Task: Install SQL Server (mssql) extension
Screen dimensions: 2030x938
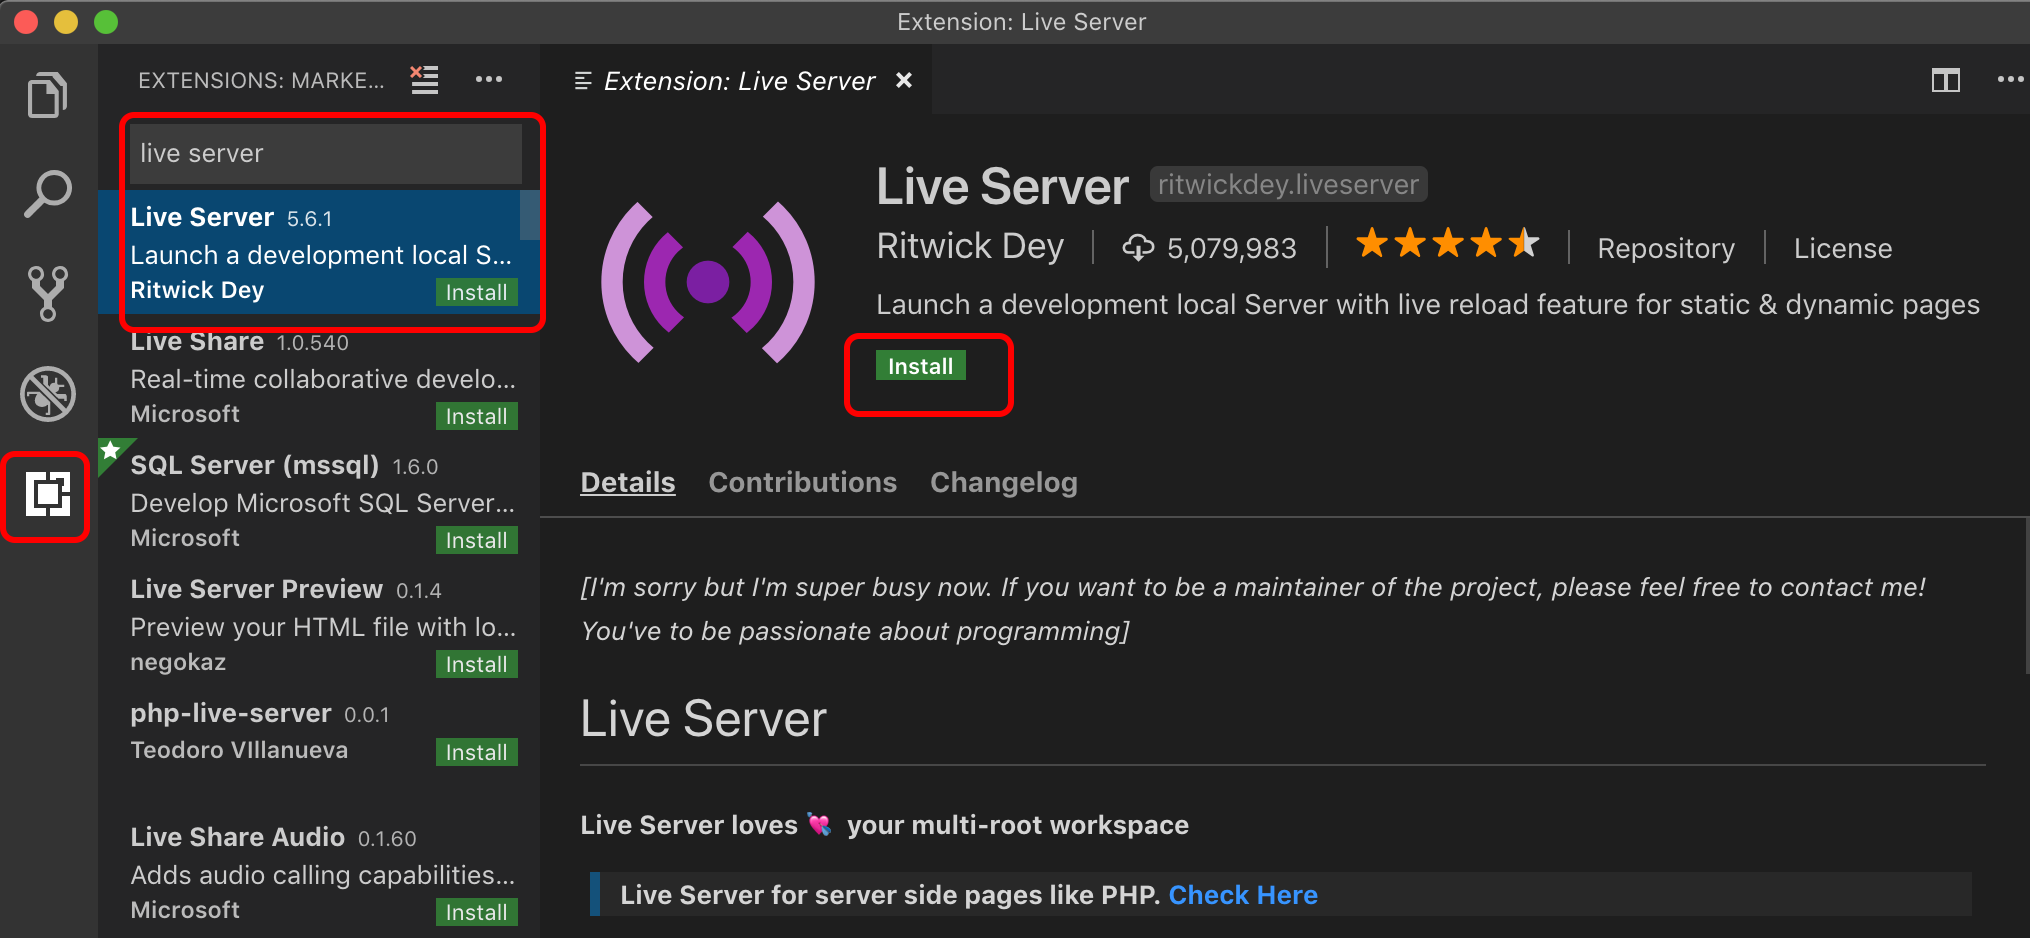Action: pyautogui.click(x=476, y=540)
